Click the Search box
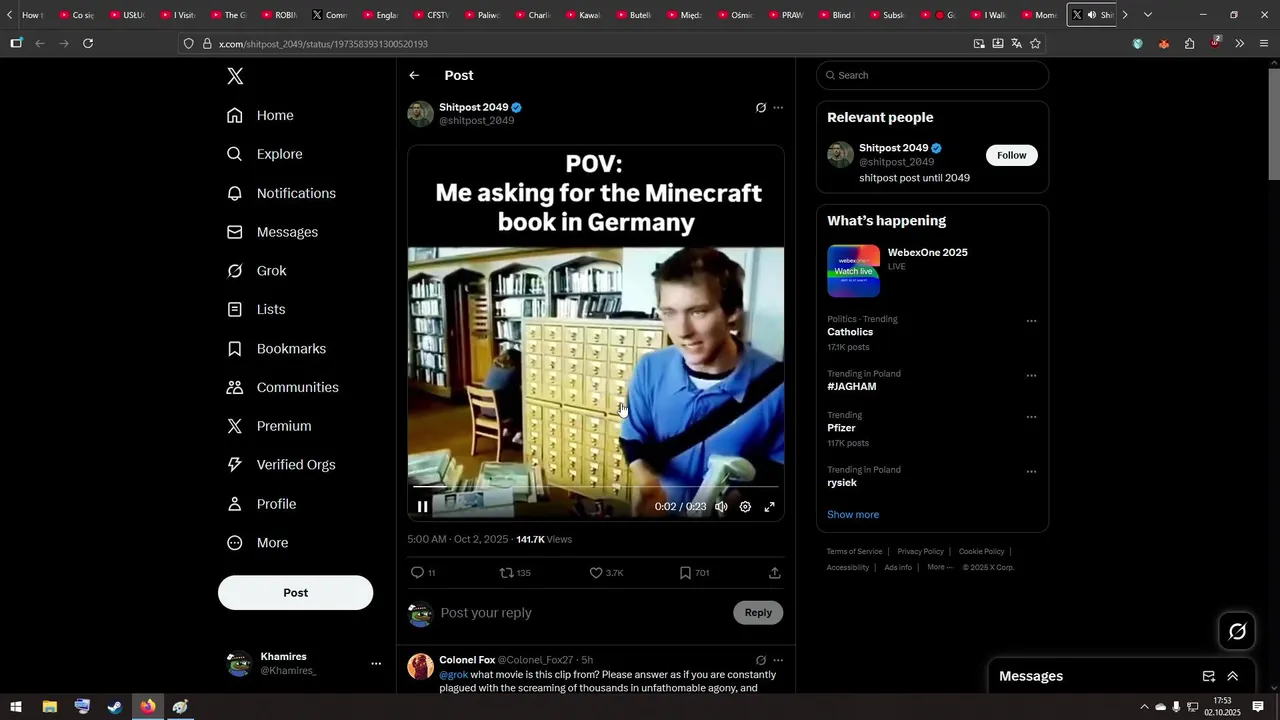1280x720 pixels. coord(932,75)
